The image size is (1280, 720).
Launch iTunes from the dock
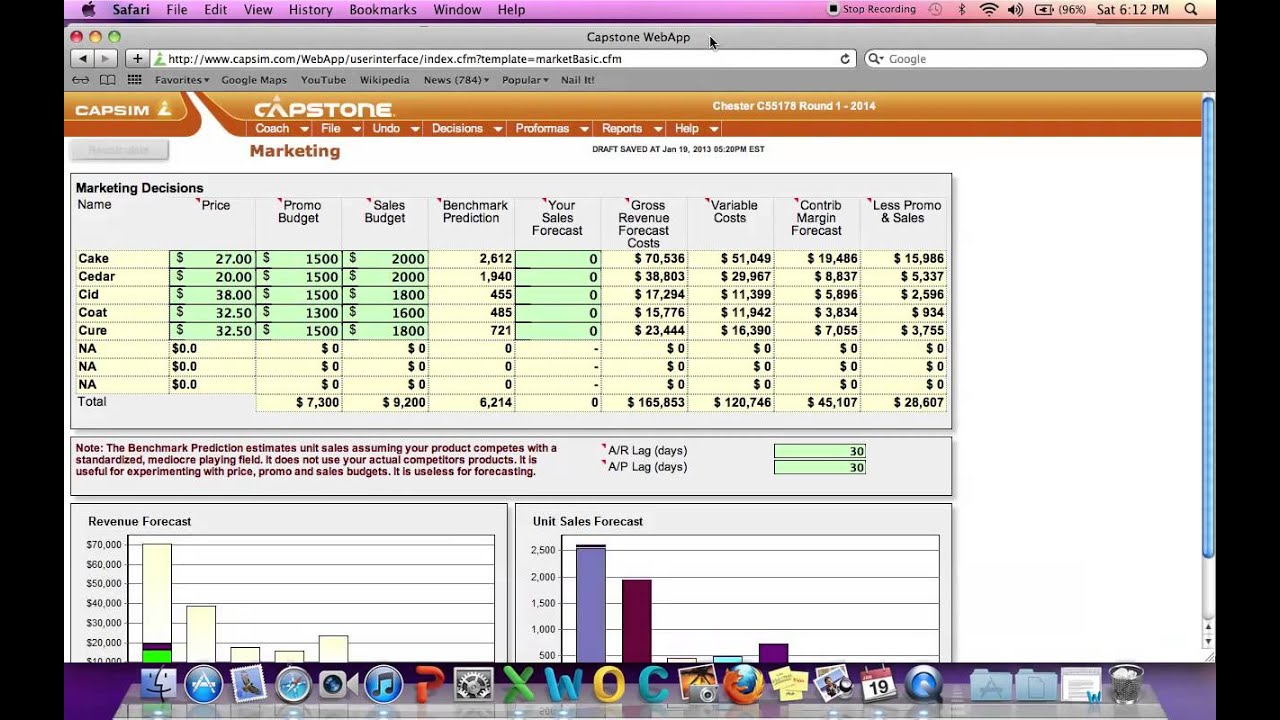point(384,685)
